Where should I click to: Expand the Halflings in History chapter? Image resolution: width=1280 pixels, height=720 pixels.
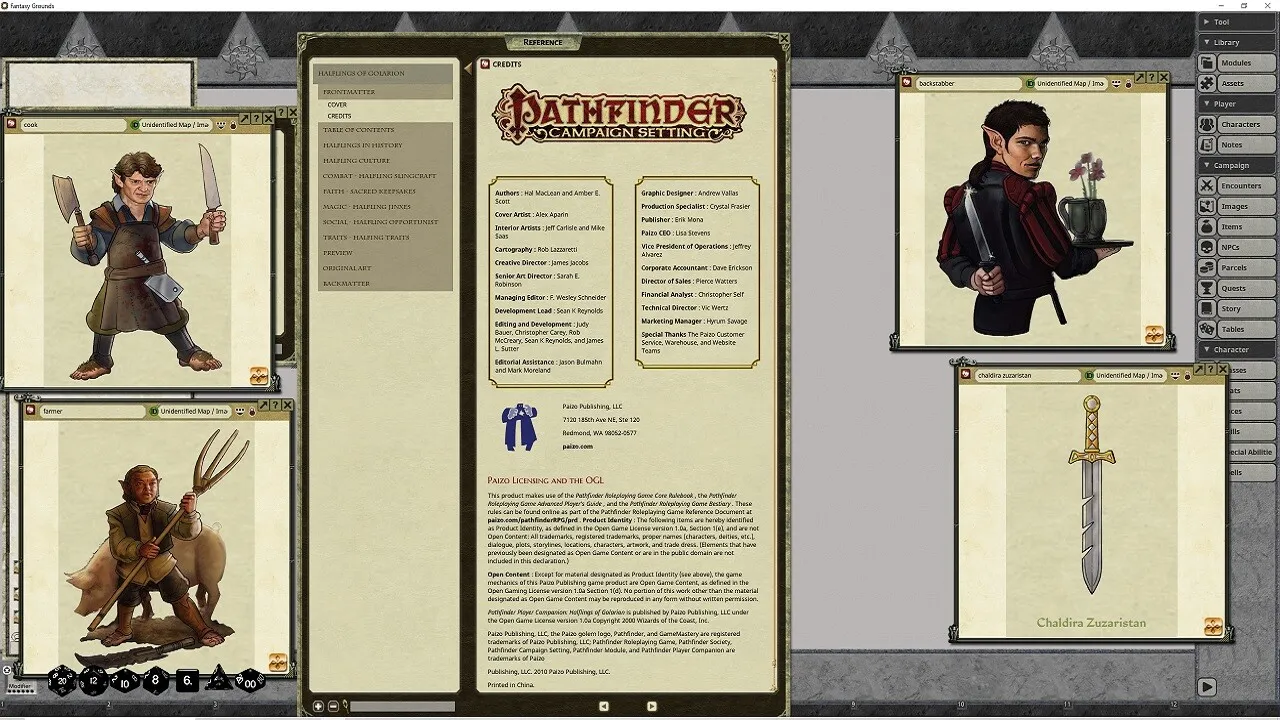[x=385, y=146]
